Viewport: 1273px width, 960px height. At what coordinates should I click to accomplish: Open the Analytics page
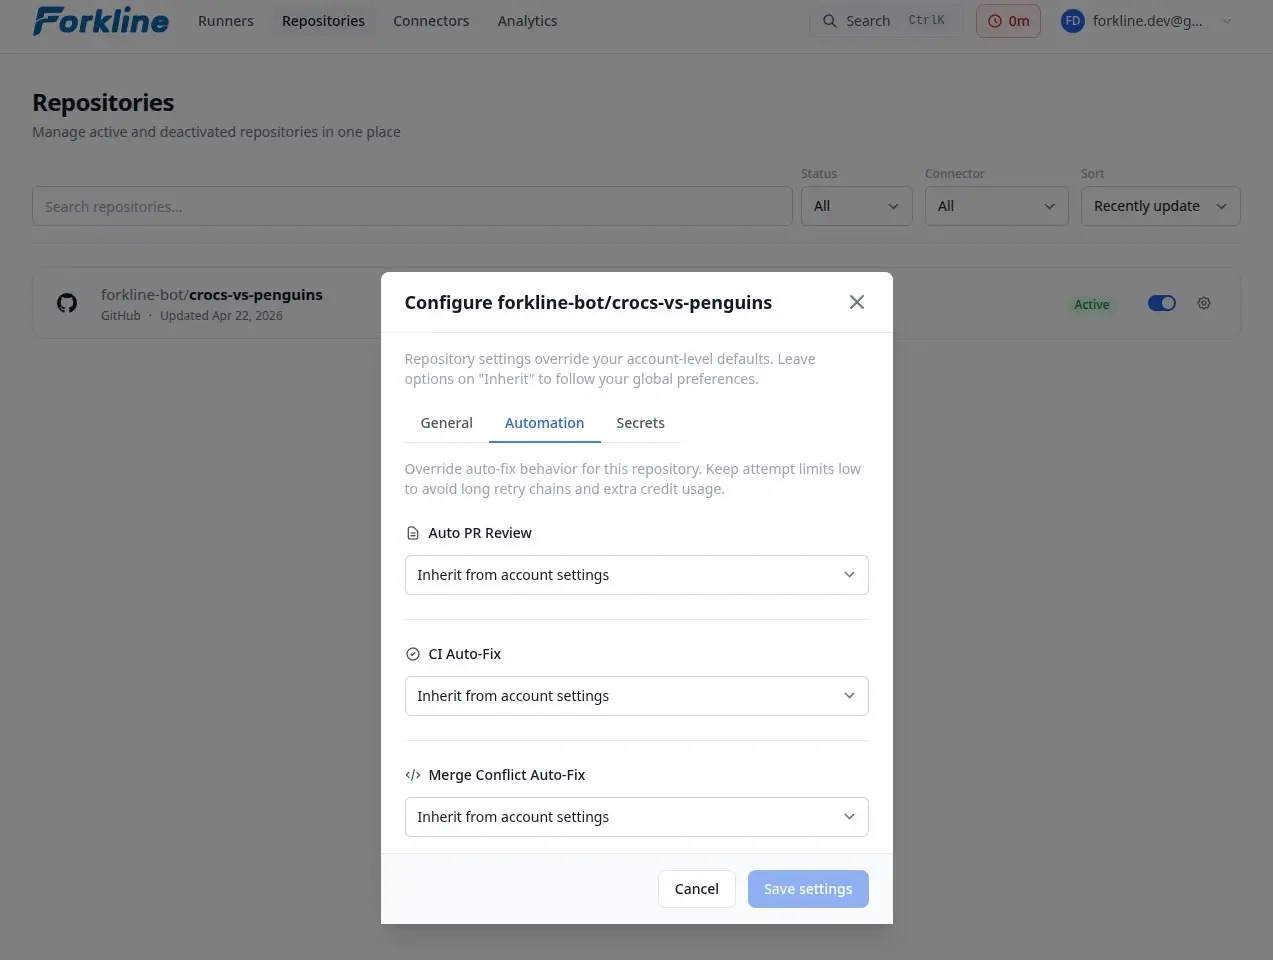527,21
